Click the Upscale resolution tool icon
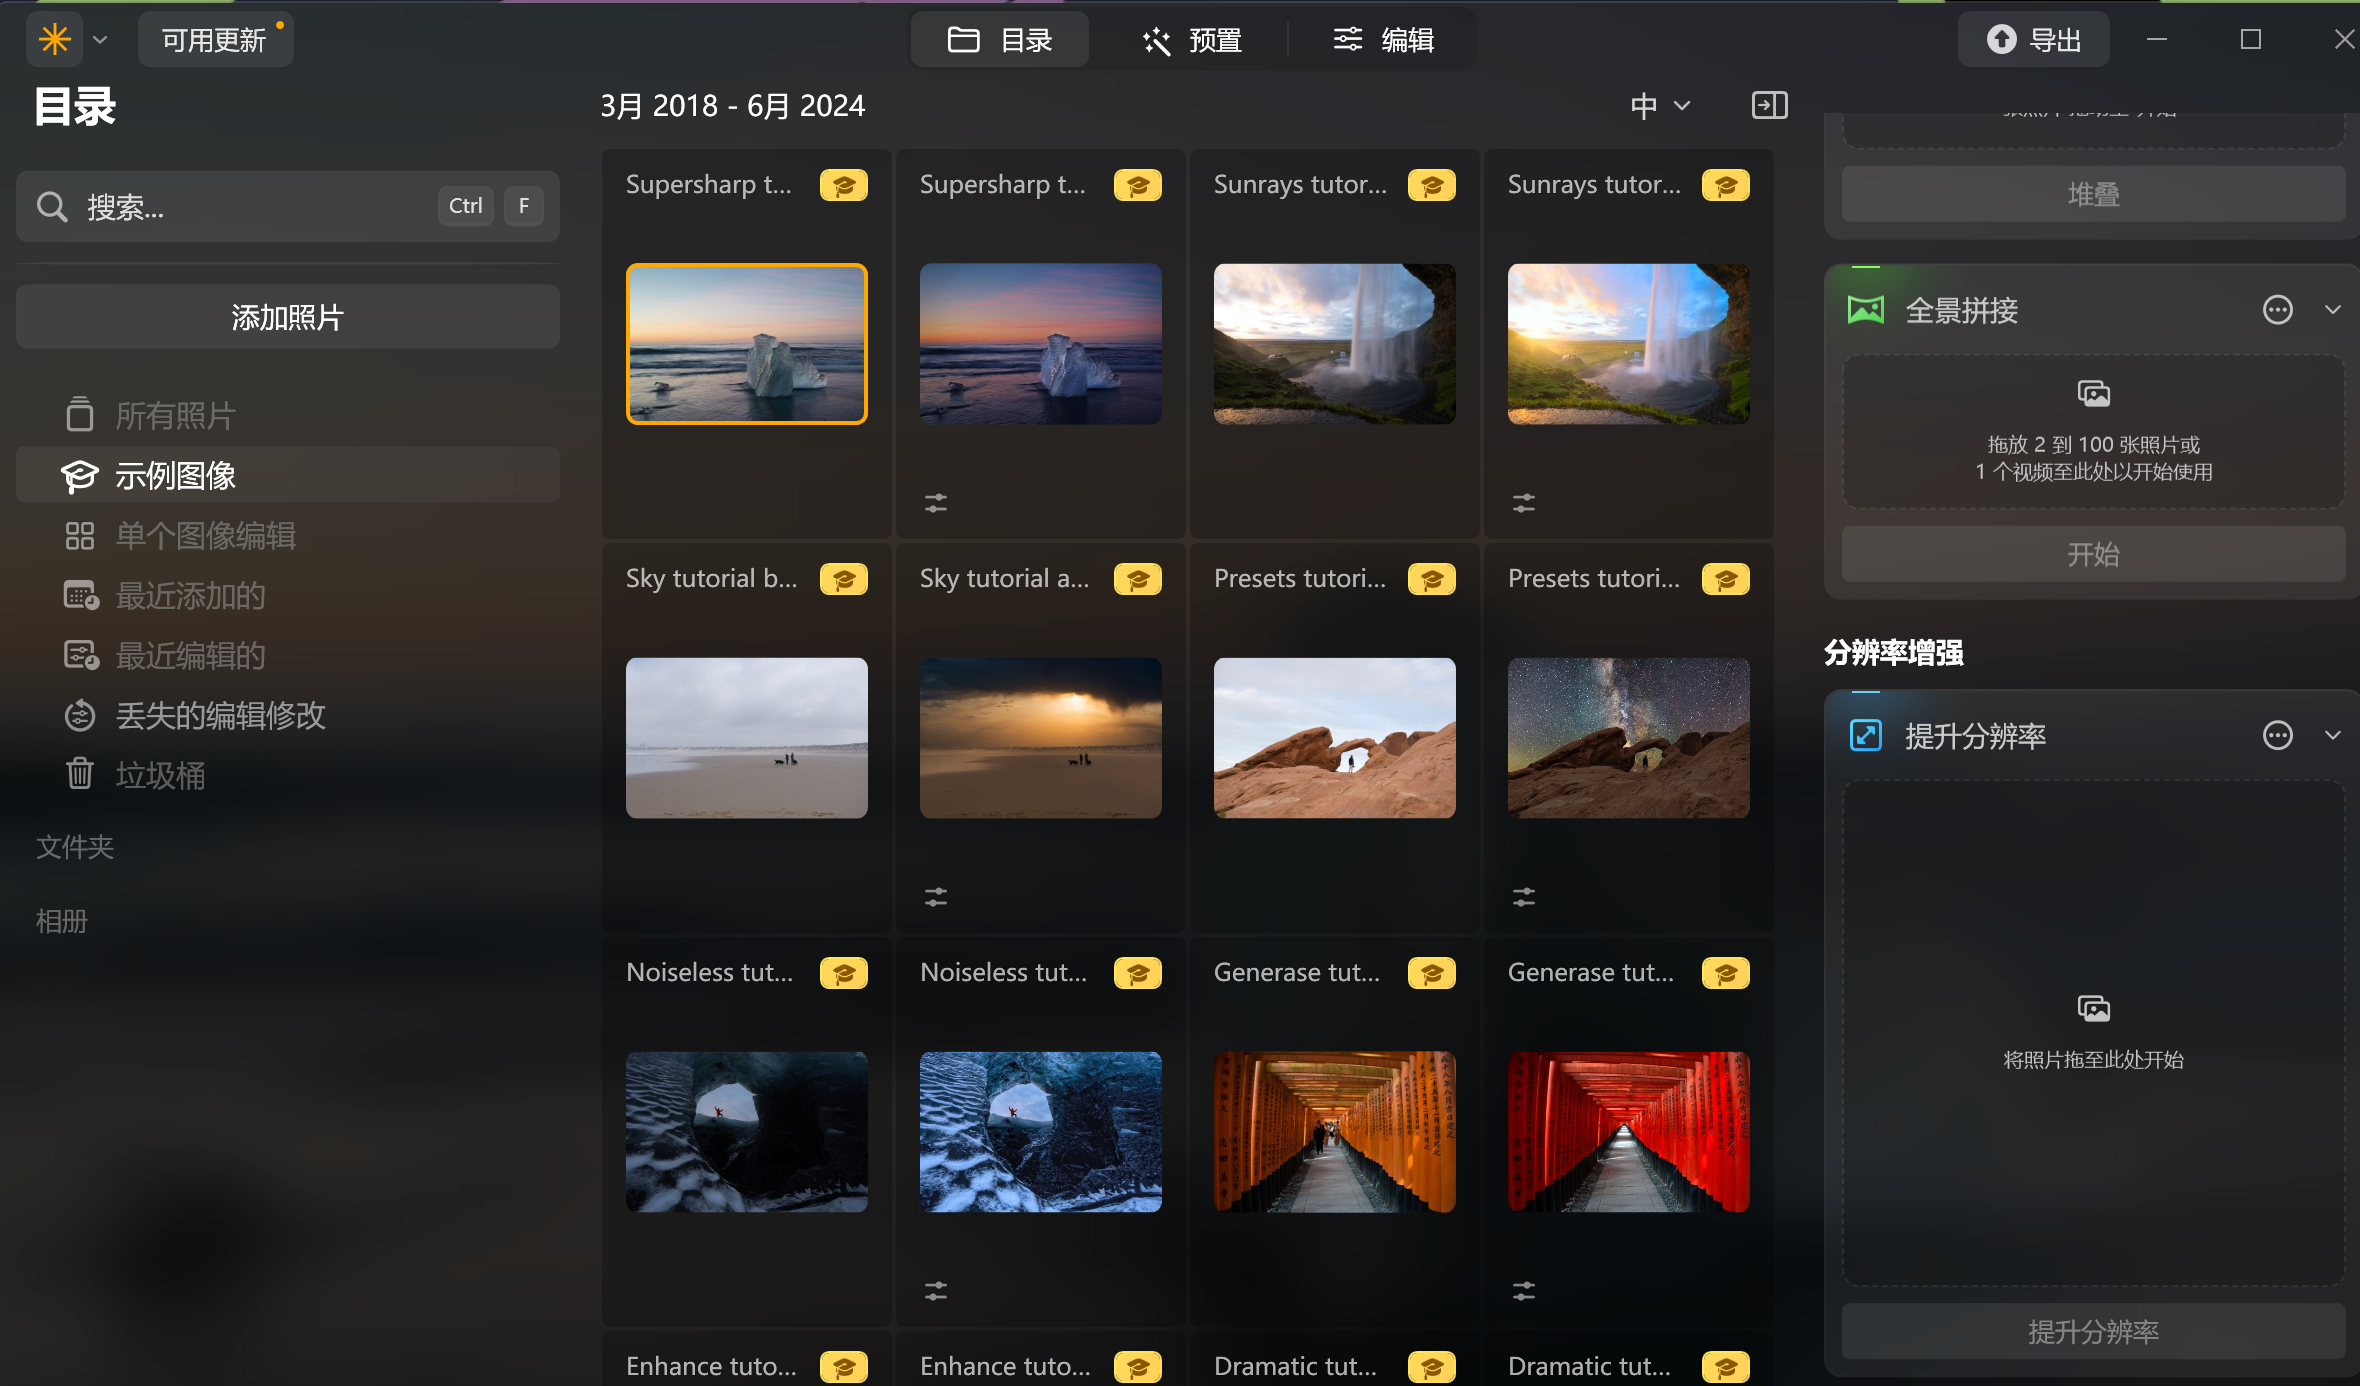Image resolution: width=2360 pixels, height=1386 pixels. [1865, 736]
